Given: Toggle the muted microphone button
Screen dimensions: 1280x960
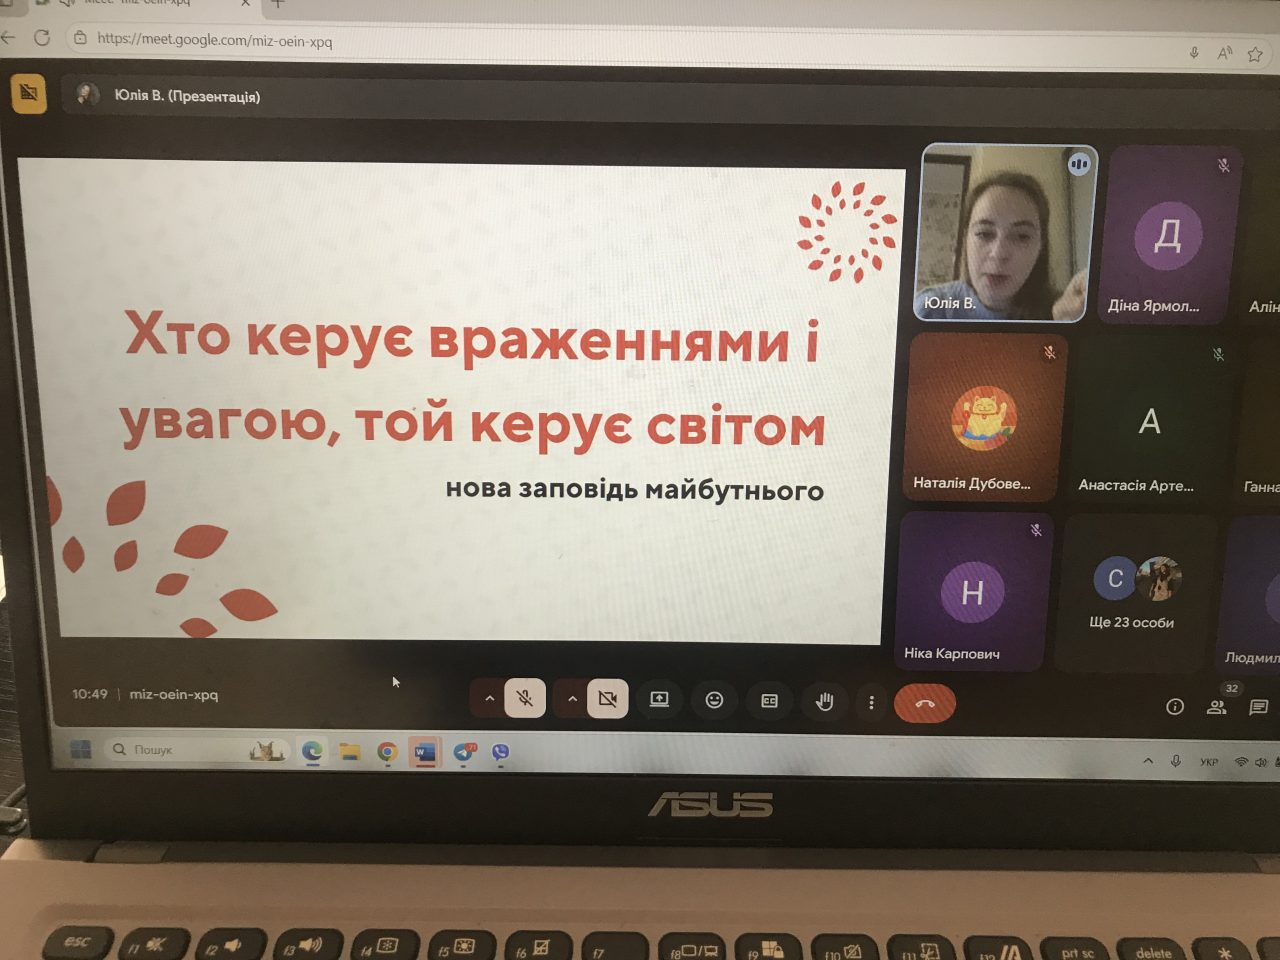Looking at the screenshot, I should click(x=525, y=699).
